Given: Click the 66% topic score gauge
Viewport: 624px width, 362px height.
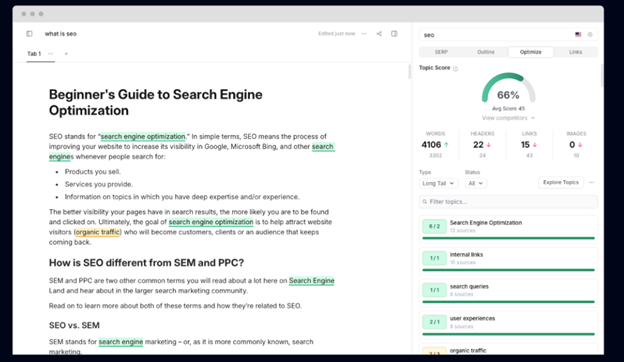Looking at the screenshot, I should (x=508, y=88).
